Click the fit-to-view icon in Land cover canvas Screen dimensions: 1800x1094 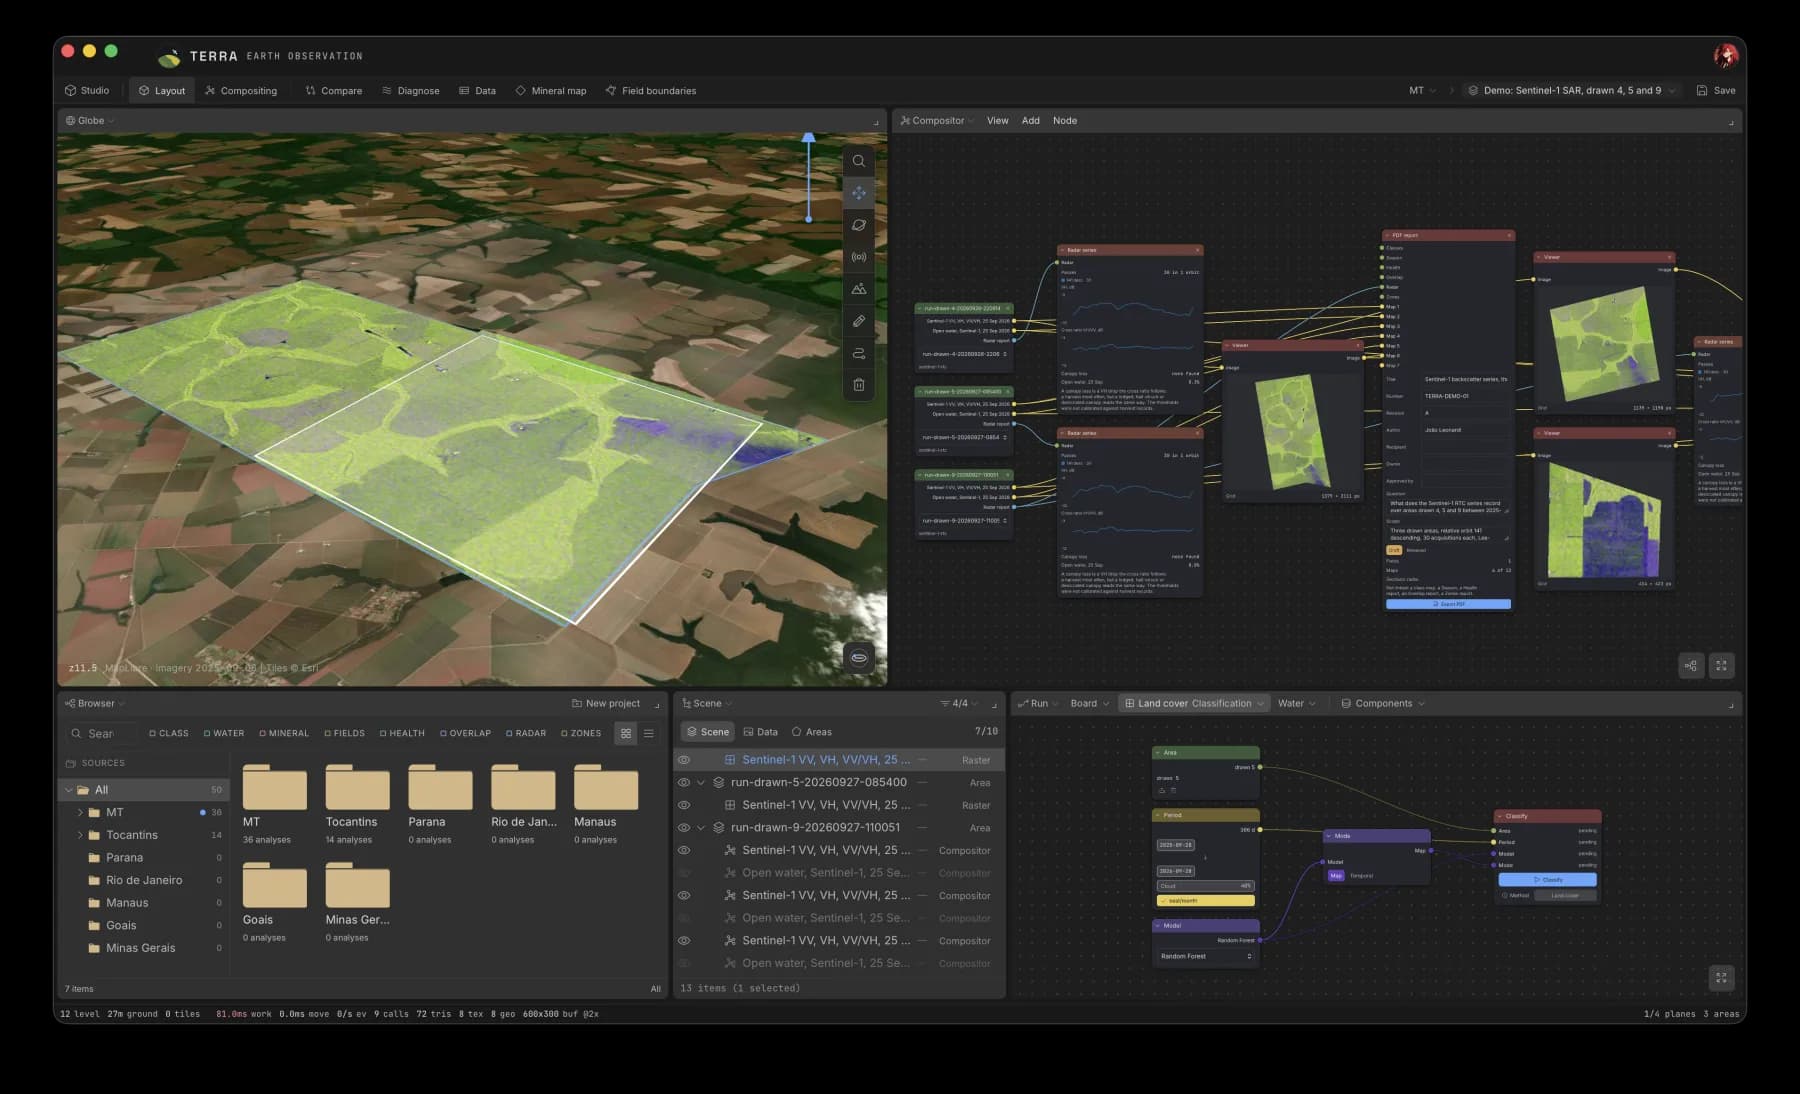pyautogui.click(x=1721, y=978)
